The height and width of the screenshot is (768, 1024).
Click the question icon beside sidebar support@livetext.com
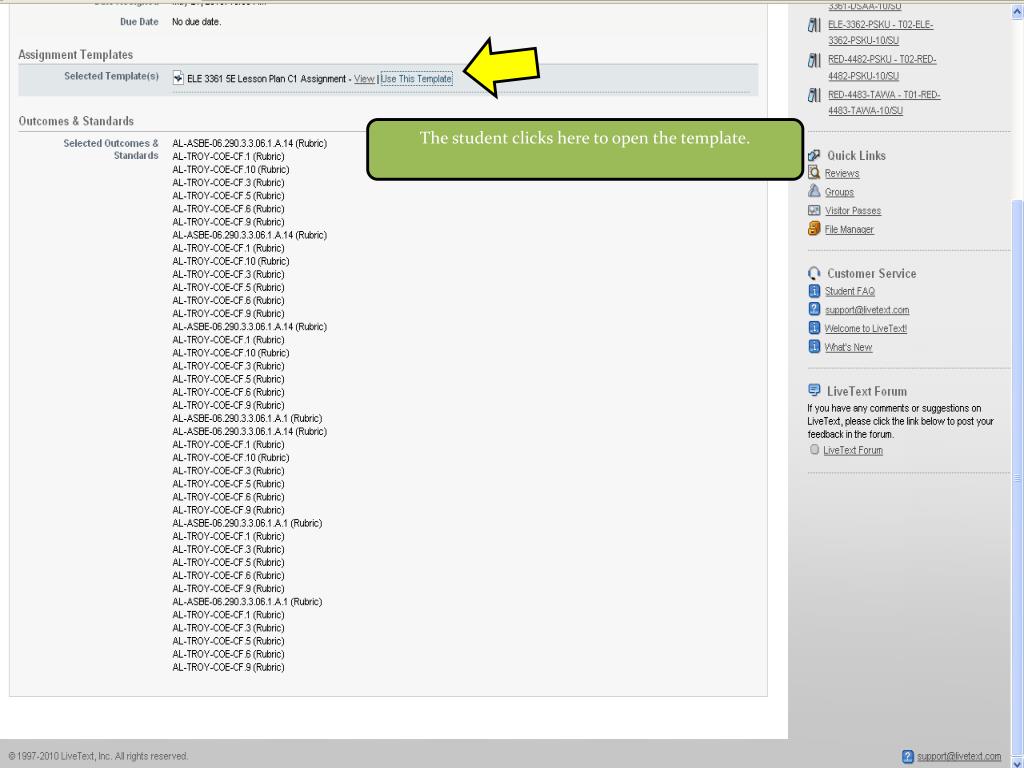[814, 309]
